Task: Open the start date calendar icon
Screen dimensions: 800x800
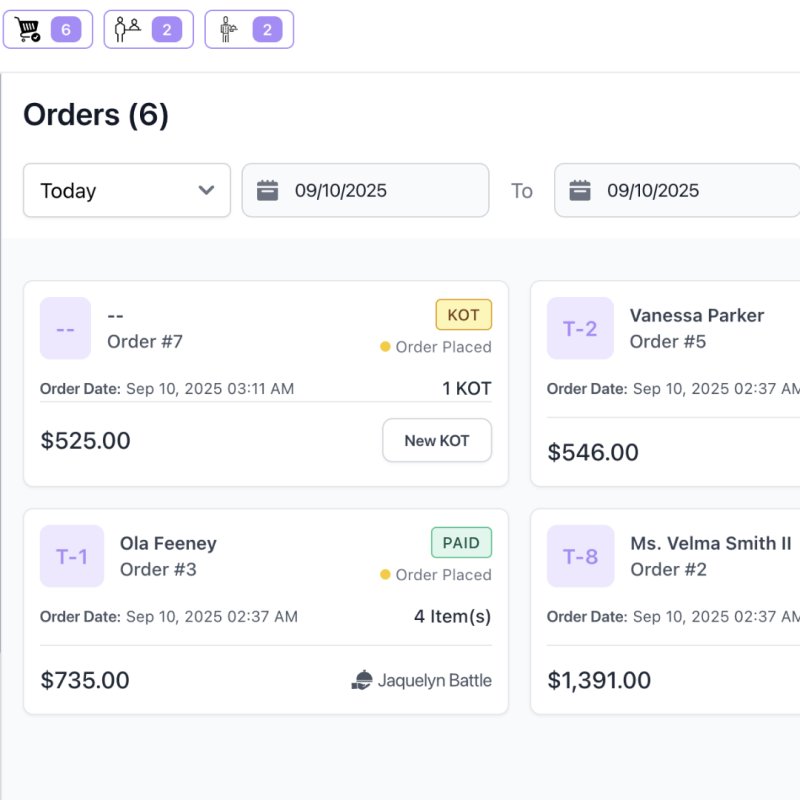Action: (265, 190)
